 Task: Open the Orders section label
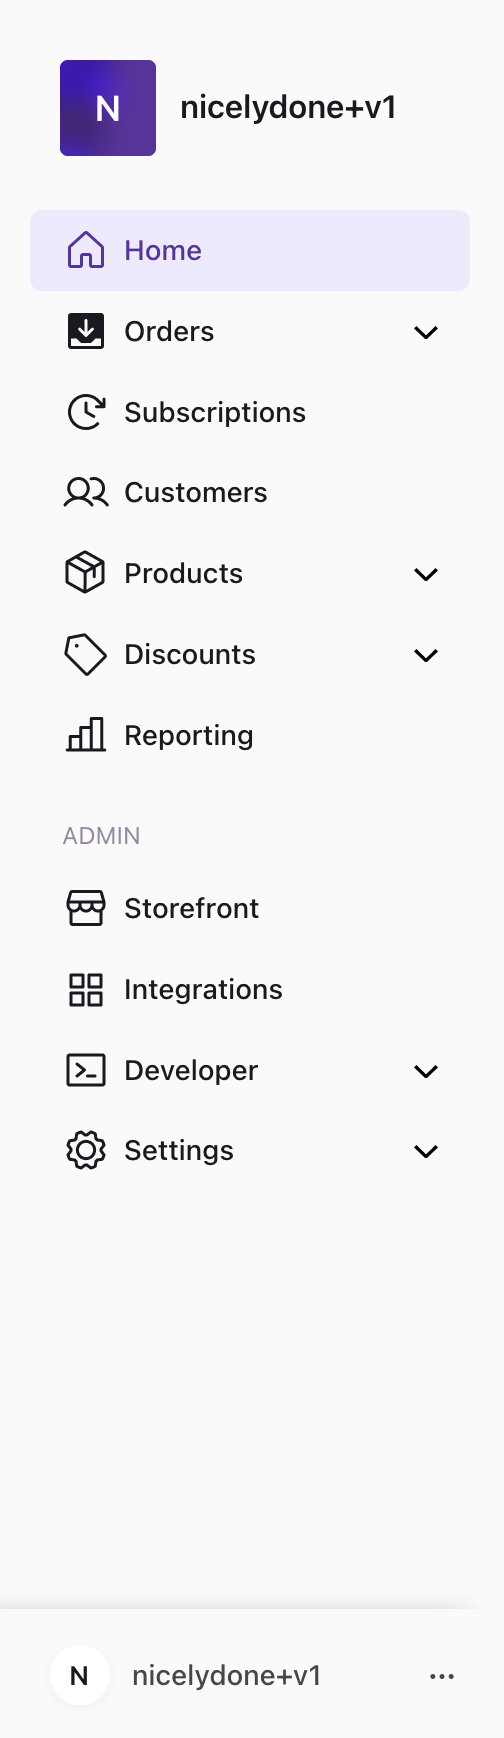169,331
